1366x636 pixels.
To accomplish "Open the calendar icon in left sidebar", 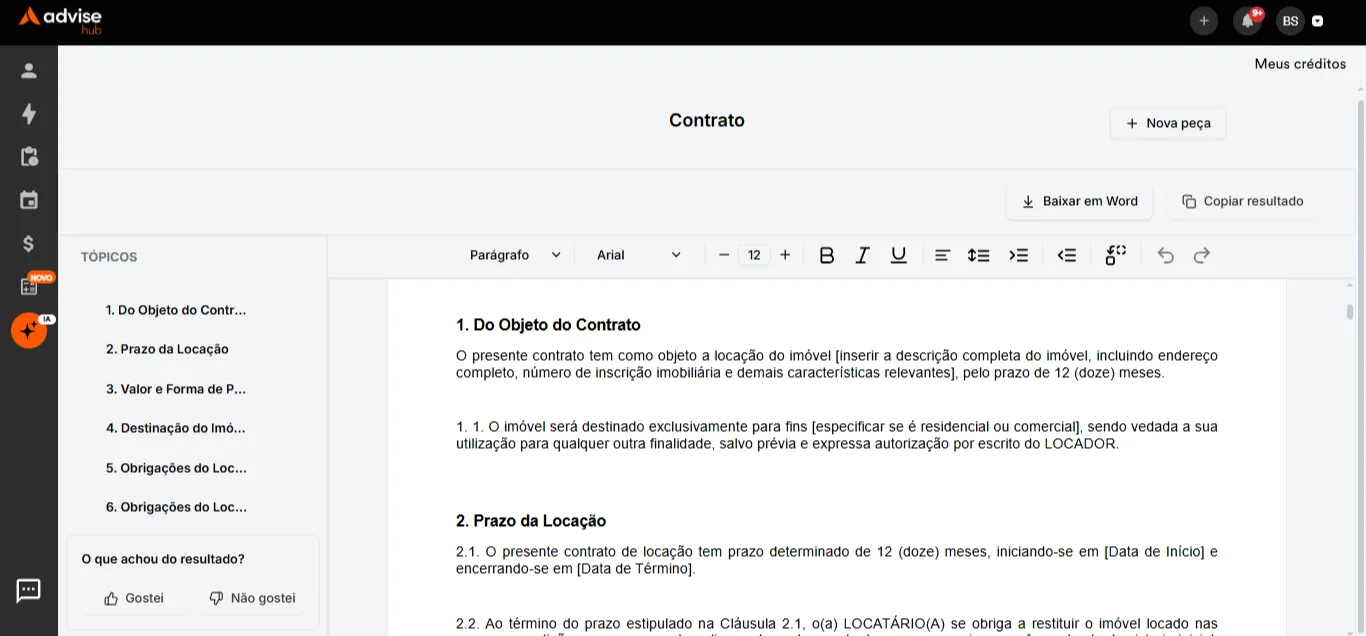I will coord(29,200).
